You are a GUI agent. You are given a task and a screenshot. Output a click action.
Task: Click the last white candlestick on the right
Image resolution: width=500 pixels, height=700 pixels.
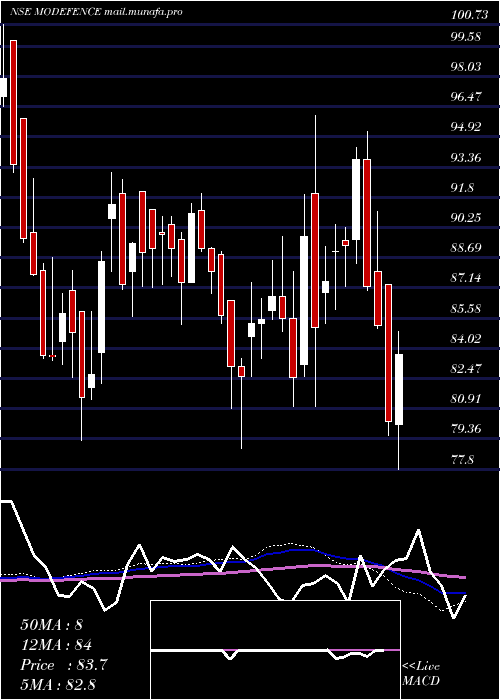399,389
